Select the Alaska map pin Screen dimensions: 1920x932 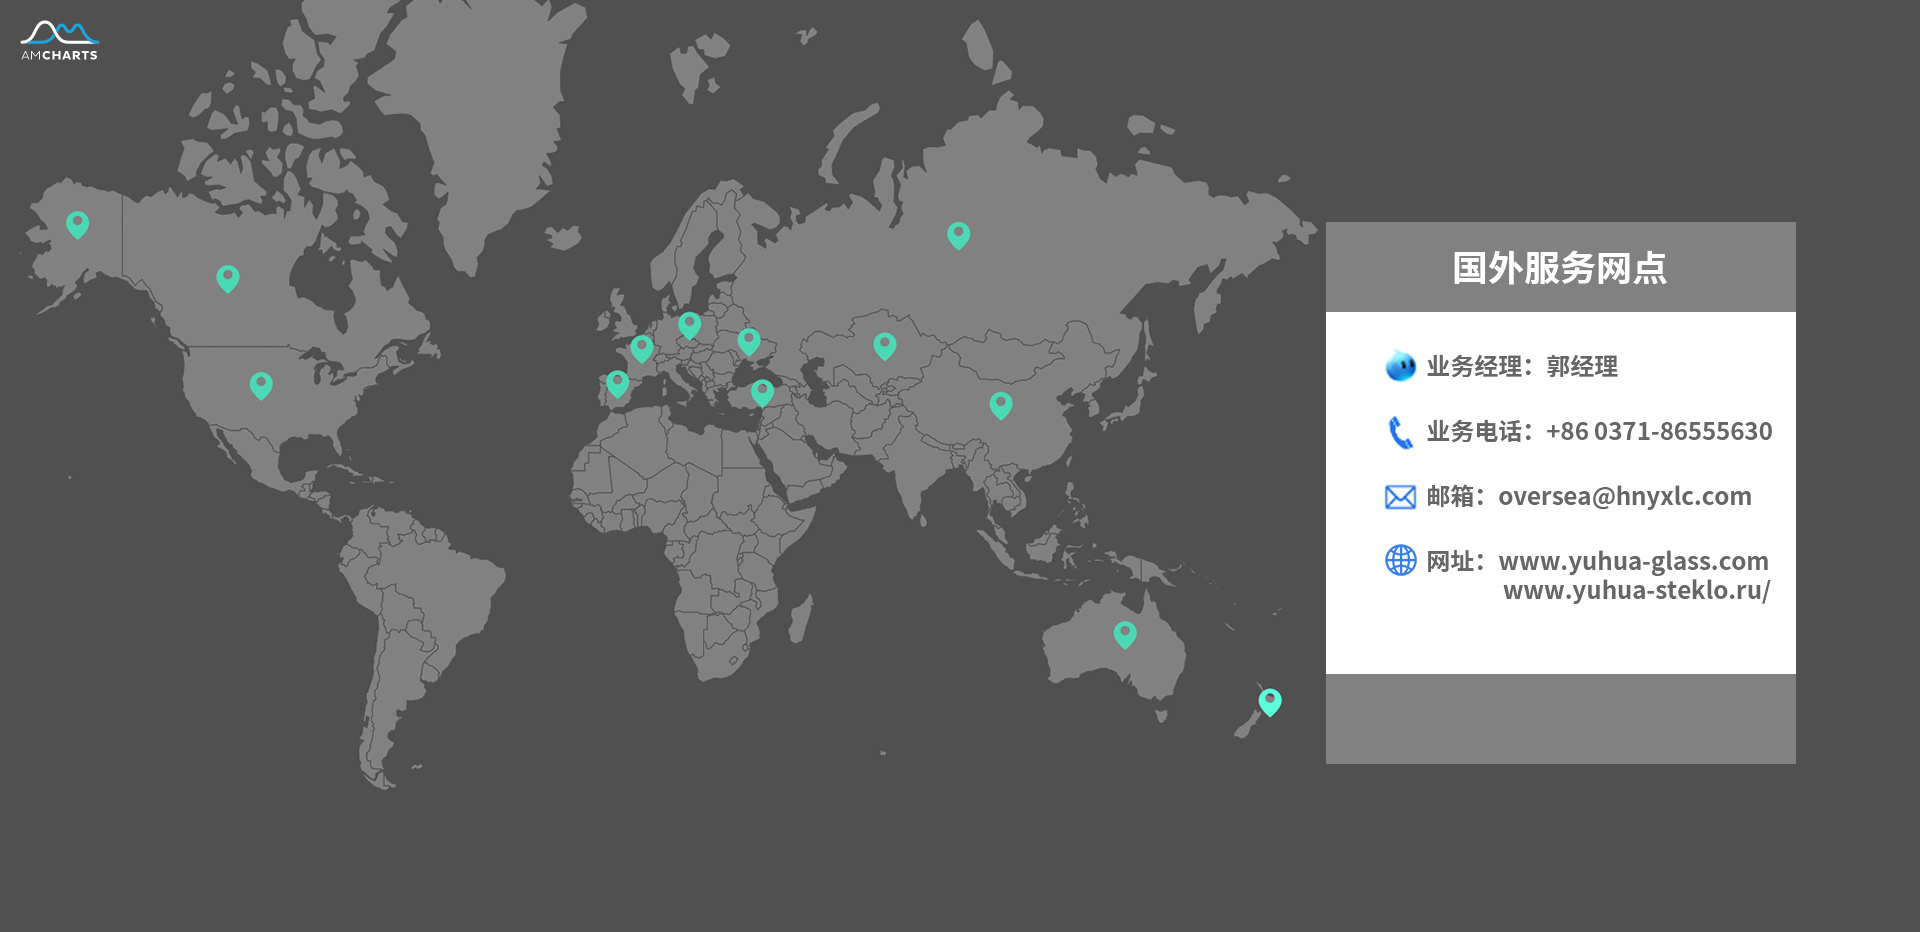click(x=77, y=223)
